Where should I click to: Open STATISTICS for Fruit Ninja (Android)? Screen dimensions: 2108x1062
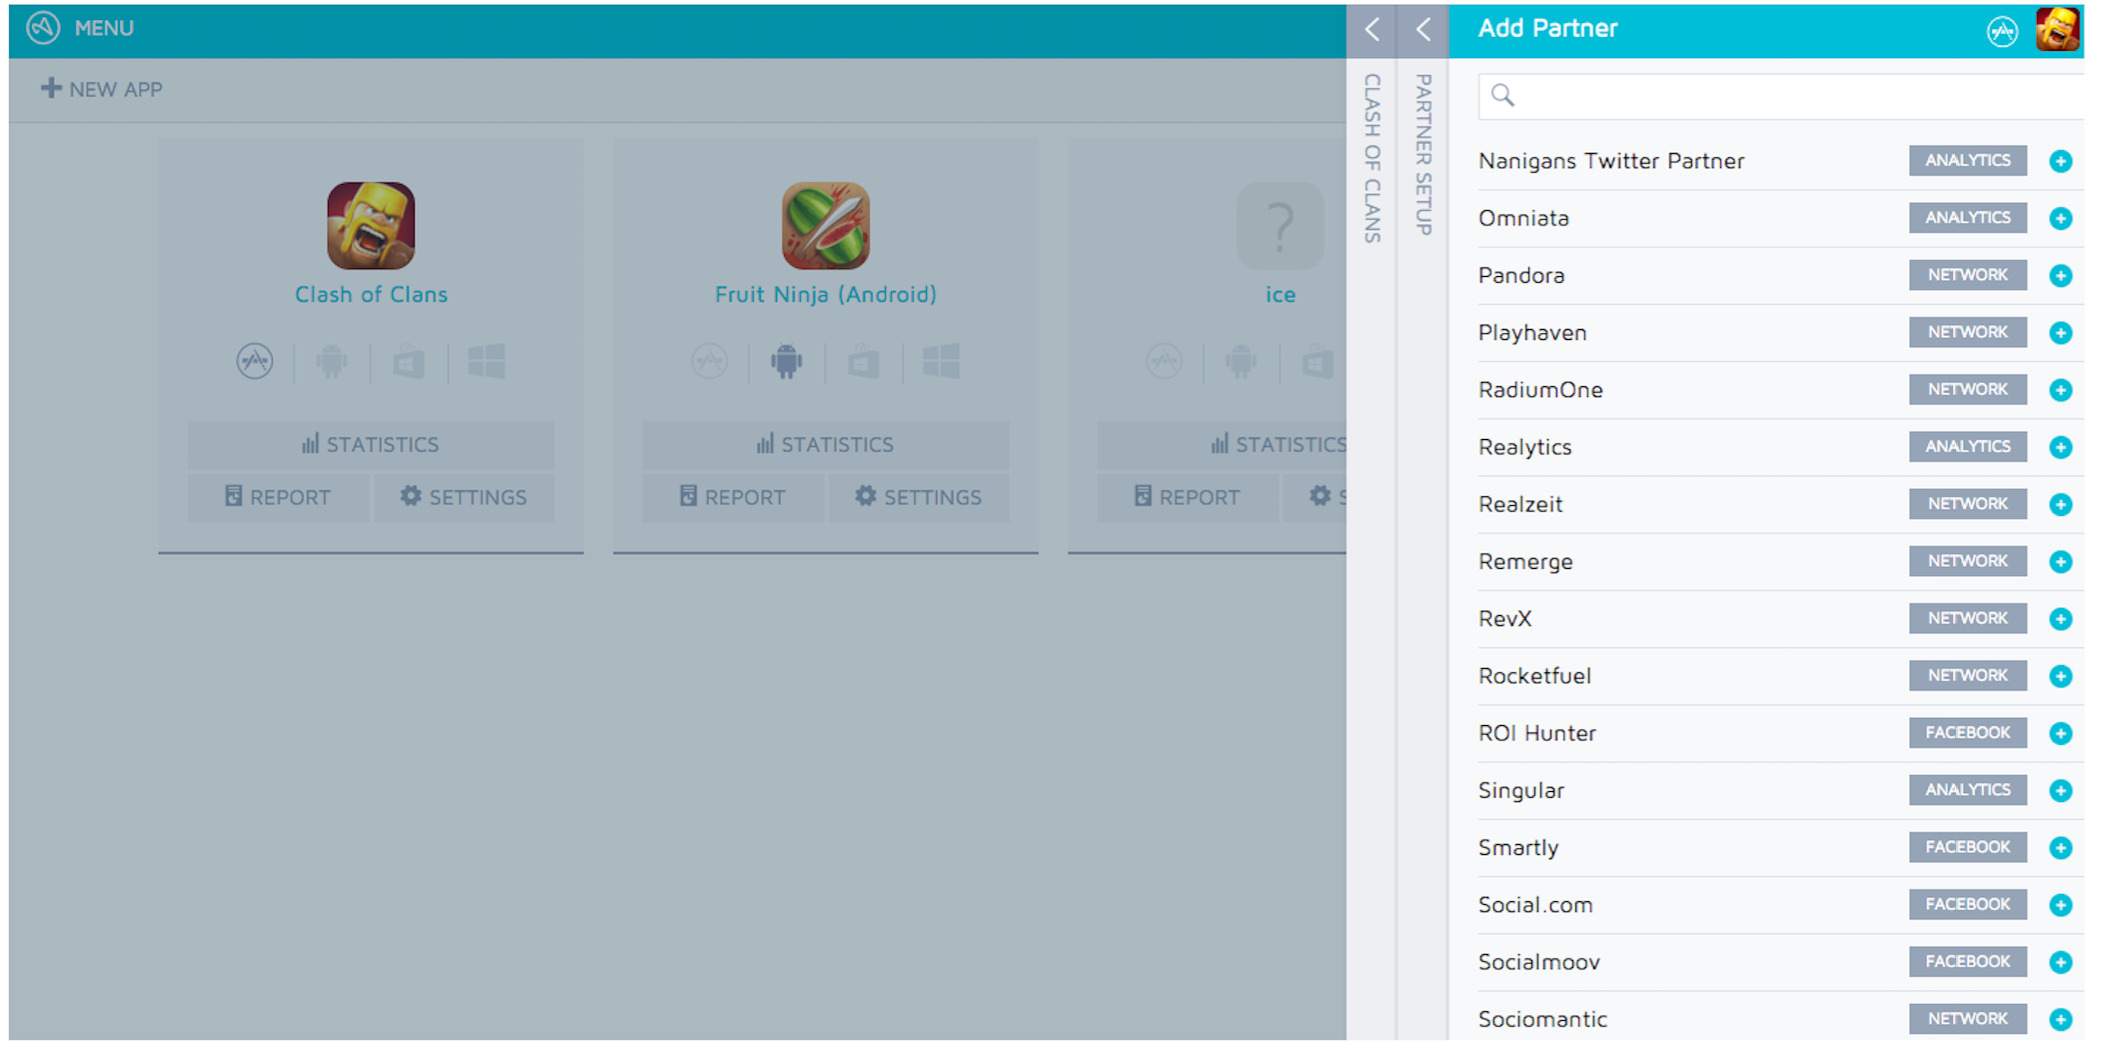point(826,444)
